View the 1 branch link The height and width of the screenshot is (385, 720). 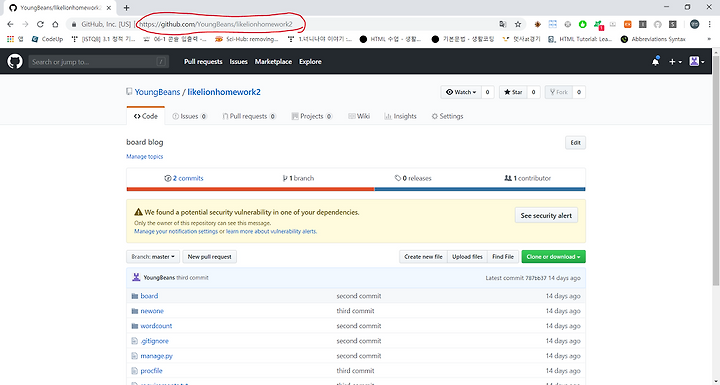coord(298,178)
